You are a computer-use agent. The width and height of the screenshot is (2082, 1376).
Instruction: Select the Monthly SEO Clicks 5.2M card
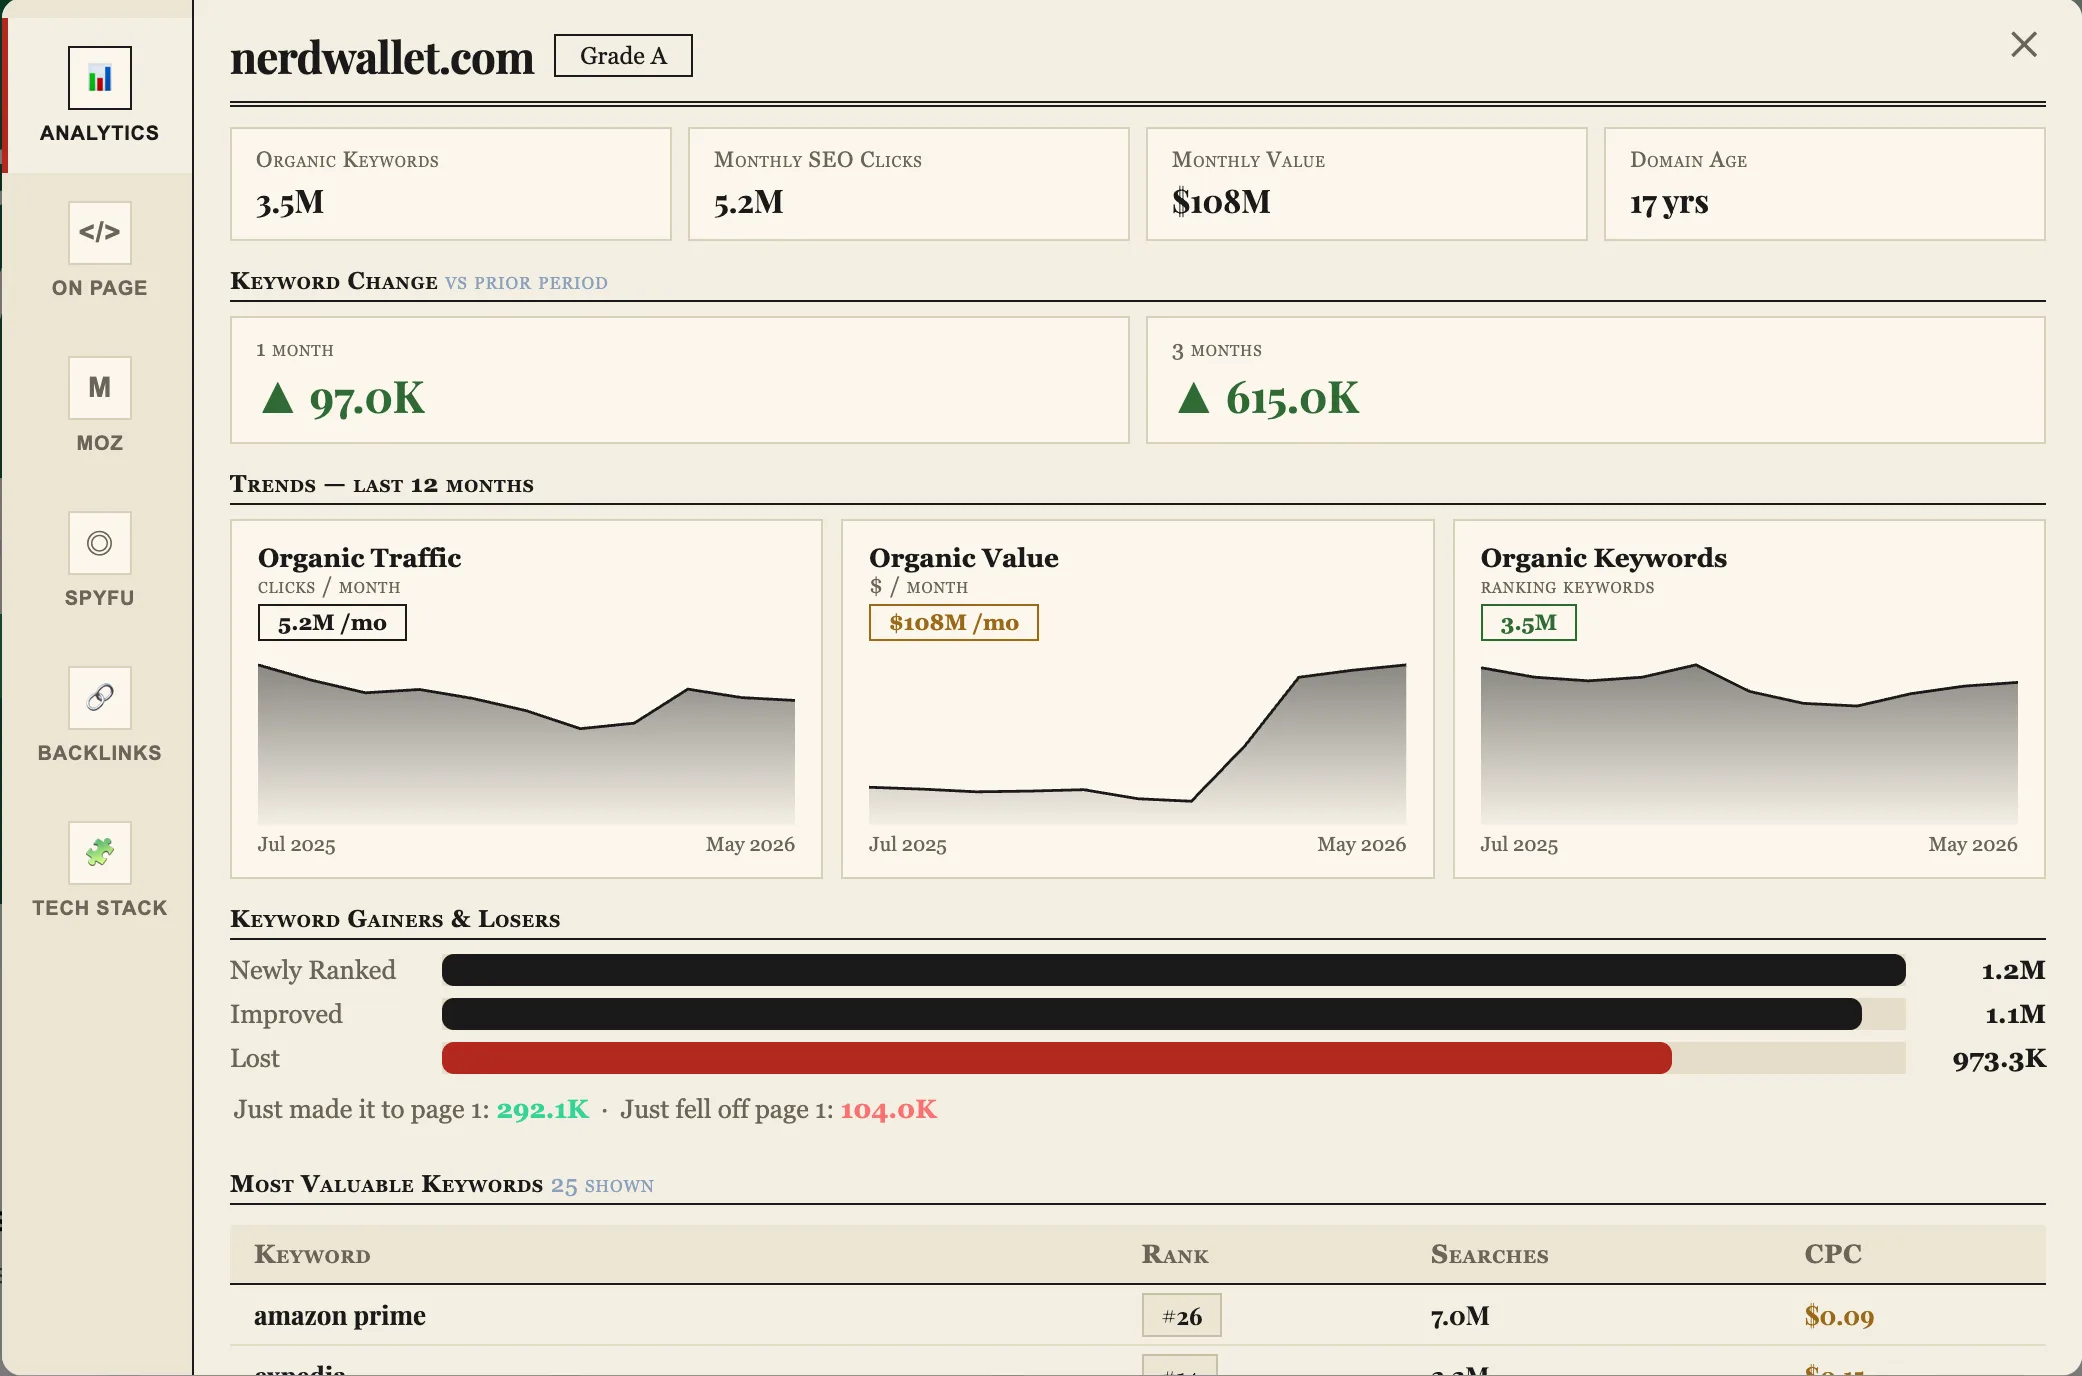point(909,184)
